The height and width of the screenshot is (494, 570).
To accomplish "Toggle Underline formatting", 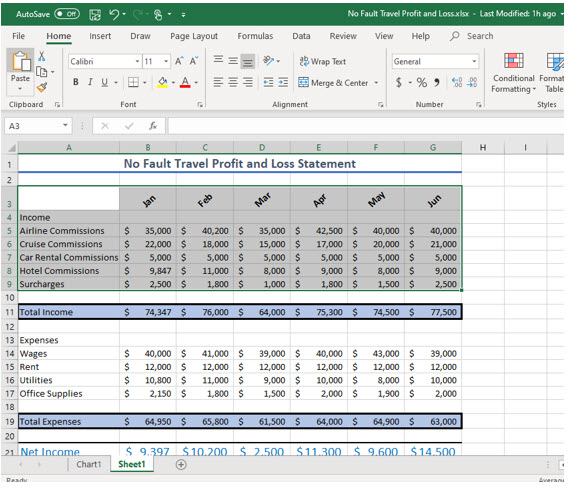I will [x=105, y=82].
